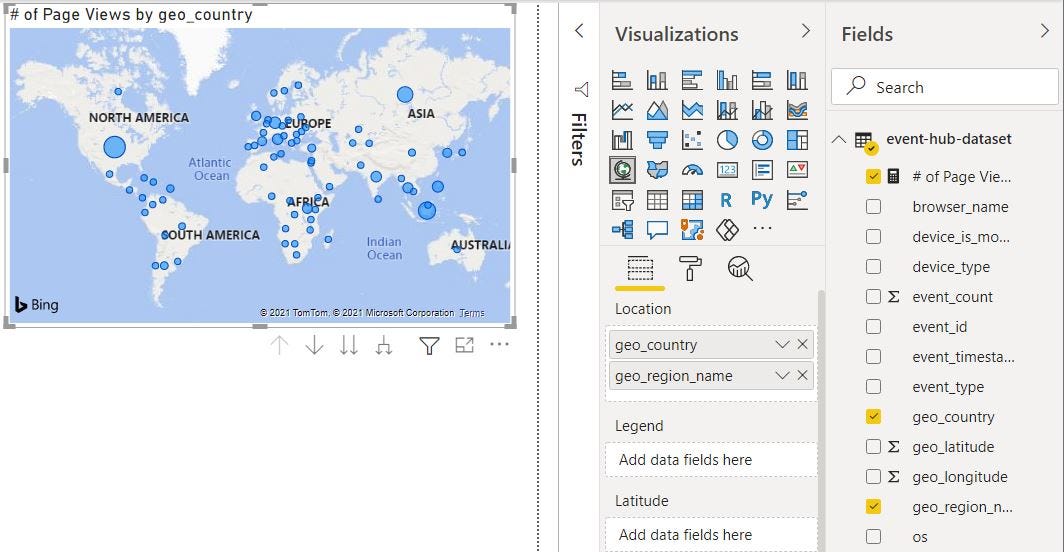Select the pie chart visualization
The height and width of the screenshot is (552, 1064).
click(727, 140)
